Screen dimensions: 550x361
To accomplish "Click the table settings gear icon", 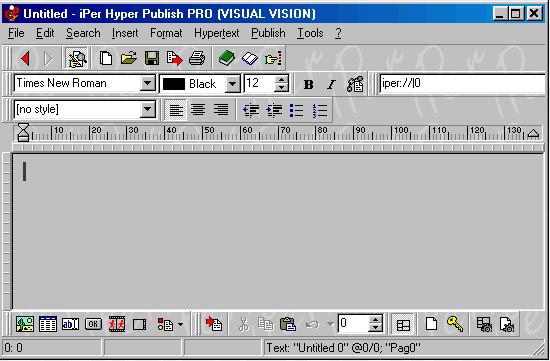I will (x=484, y=324).
